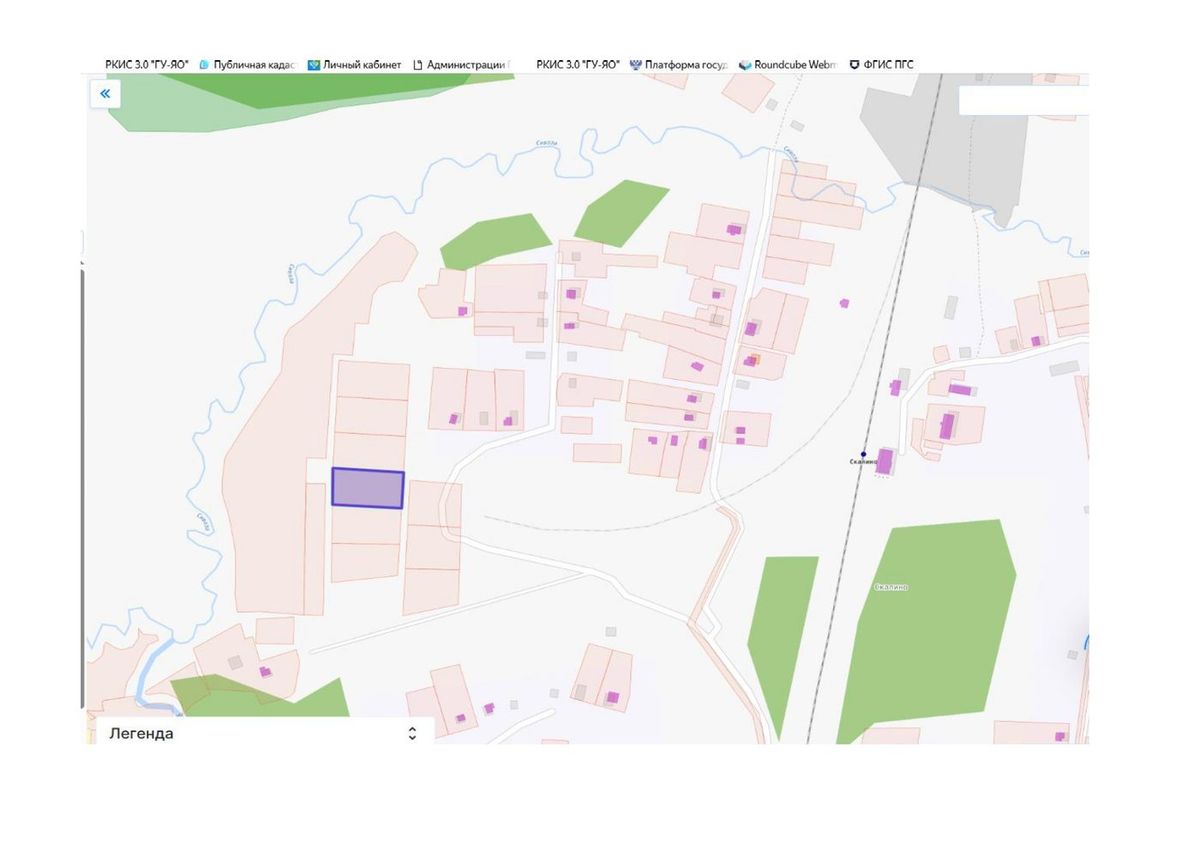Collapse the side panel with the double-chevron button
The width and height of the screenshot is (1200, 849).
coord(104,94)
